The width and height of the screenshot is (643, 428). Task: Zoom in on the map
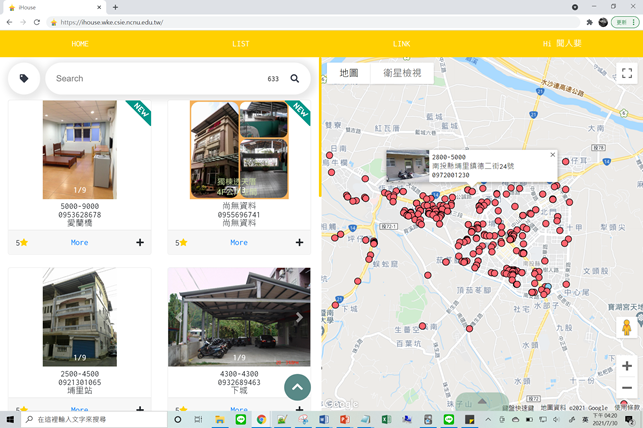pos(627,366)
